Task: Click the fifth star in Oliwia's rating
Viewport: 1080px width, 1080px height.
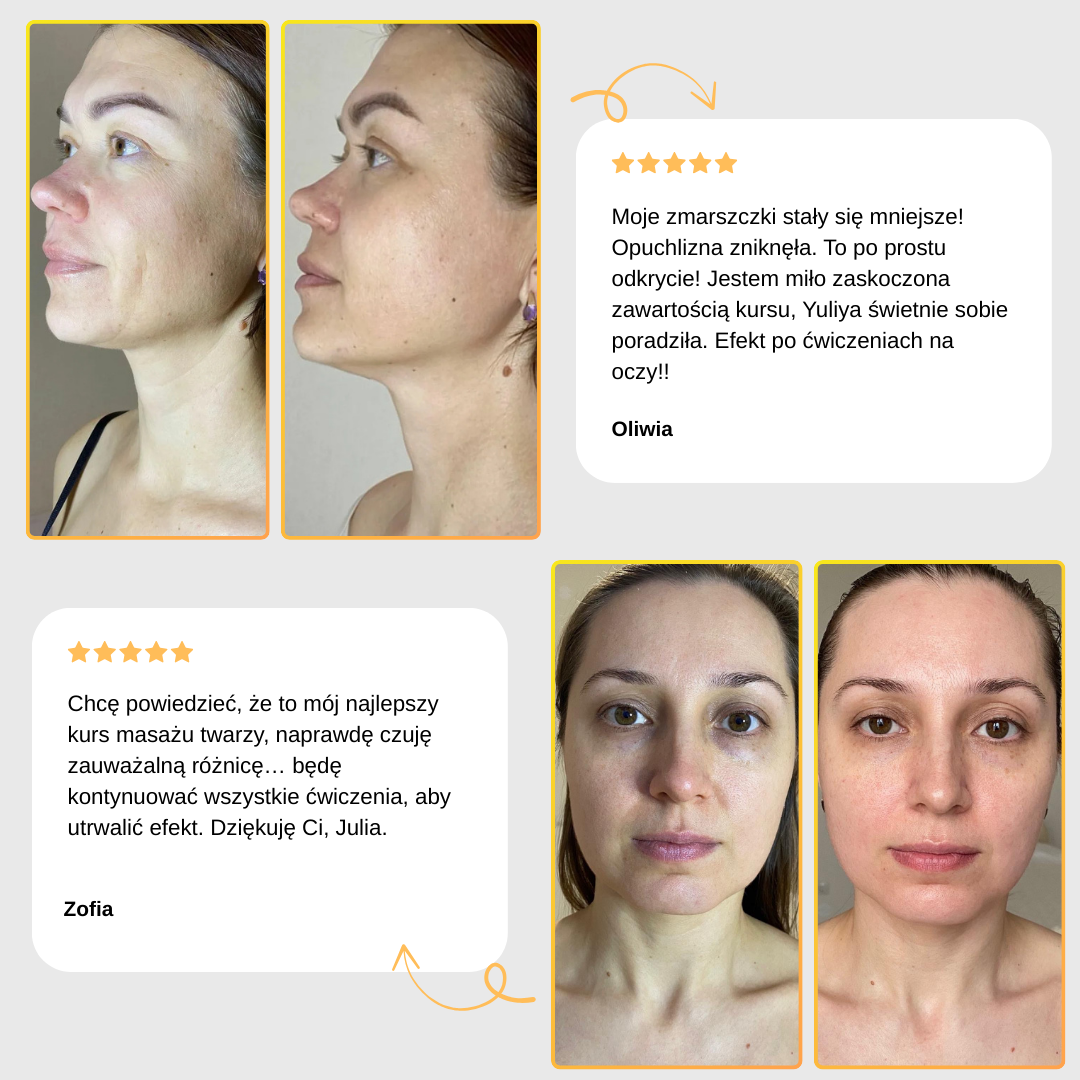Action: [x=725, y=163]
